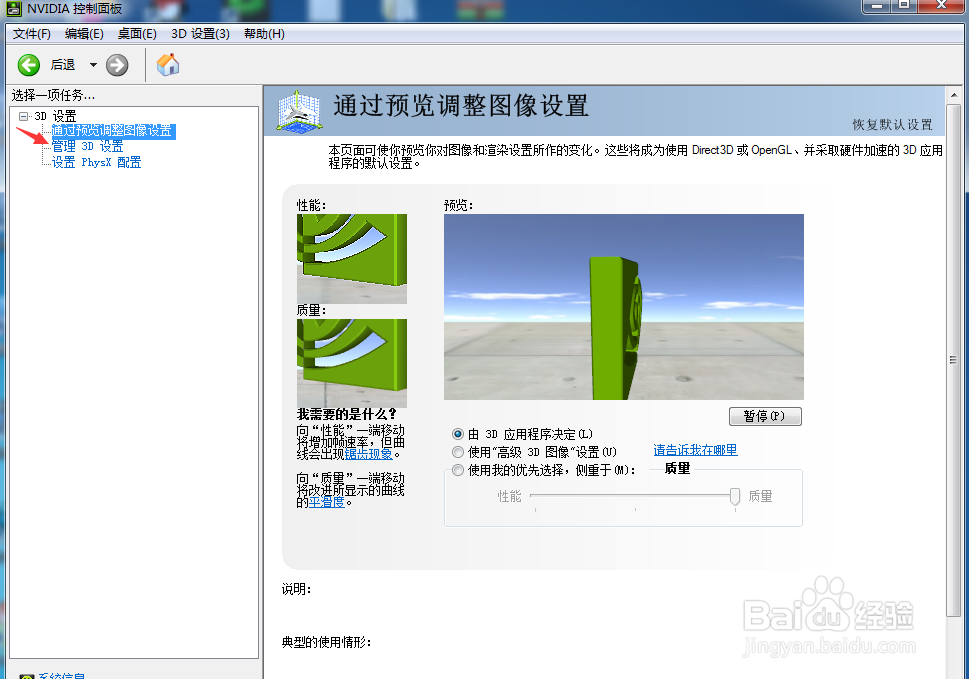Viewport: 969px width, 679px height.
Task: Open the 系统信息 link at bottom left
Action: [x=61, y=675]
